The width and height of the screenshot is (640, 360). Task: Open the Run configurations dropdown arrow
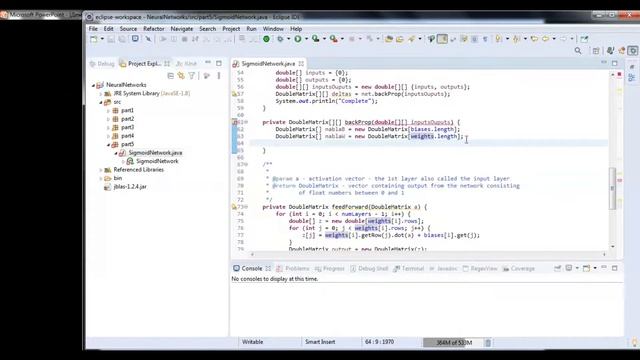306,39
